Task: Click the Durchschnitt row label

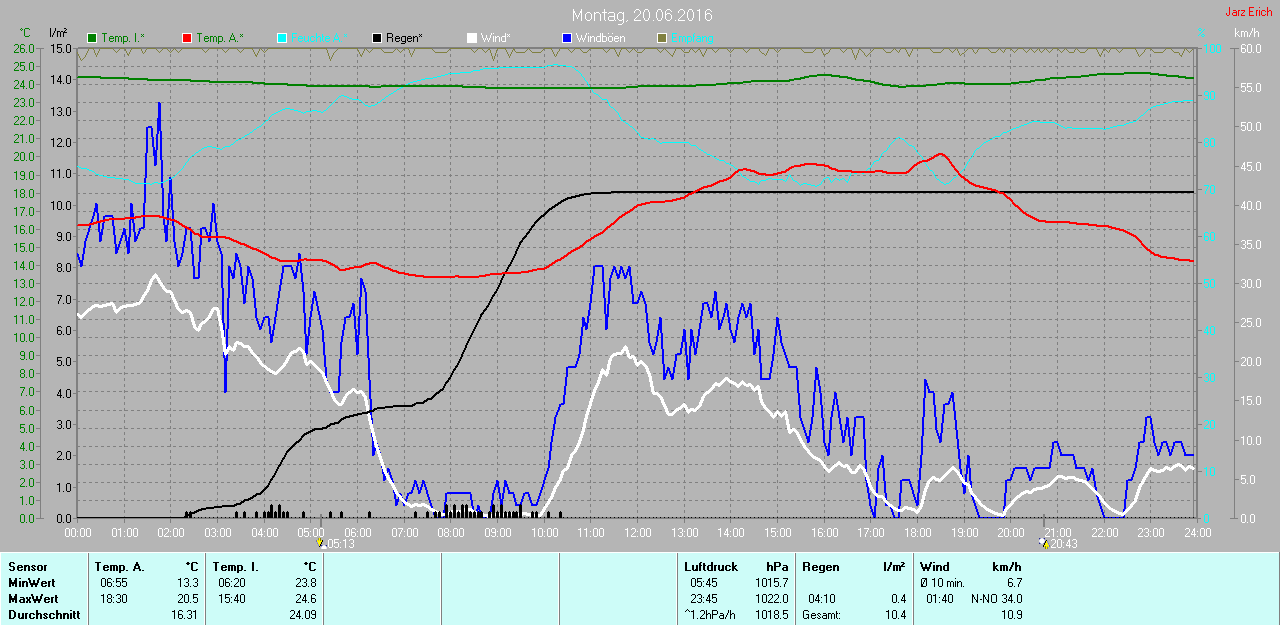Action: (44, 615)
